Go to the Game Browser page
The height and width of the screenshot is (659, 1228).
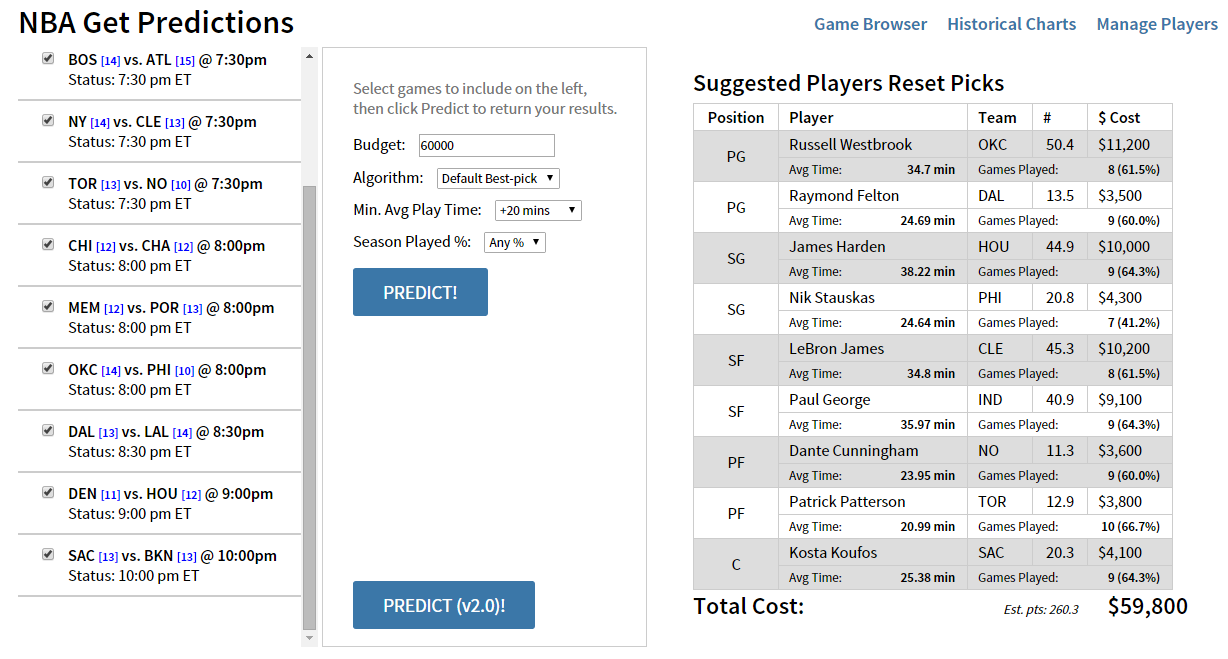click(870, 24)
